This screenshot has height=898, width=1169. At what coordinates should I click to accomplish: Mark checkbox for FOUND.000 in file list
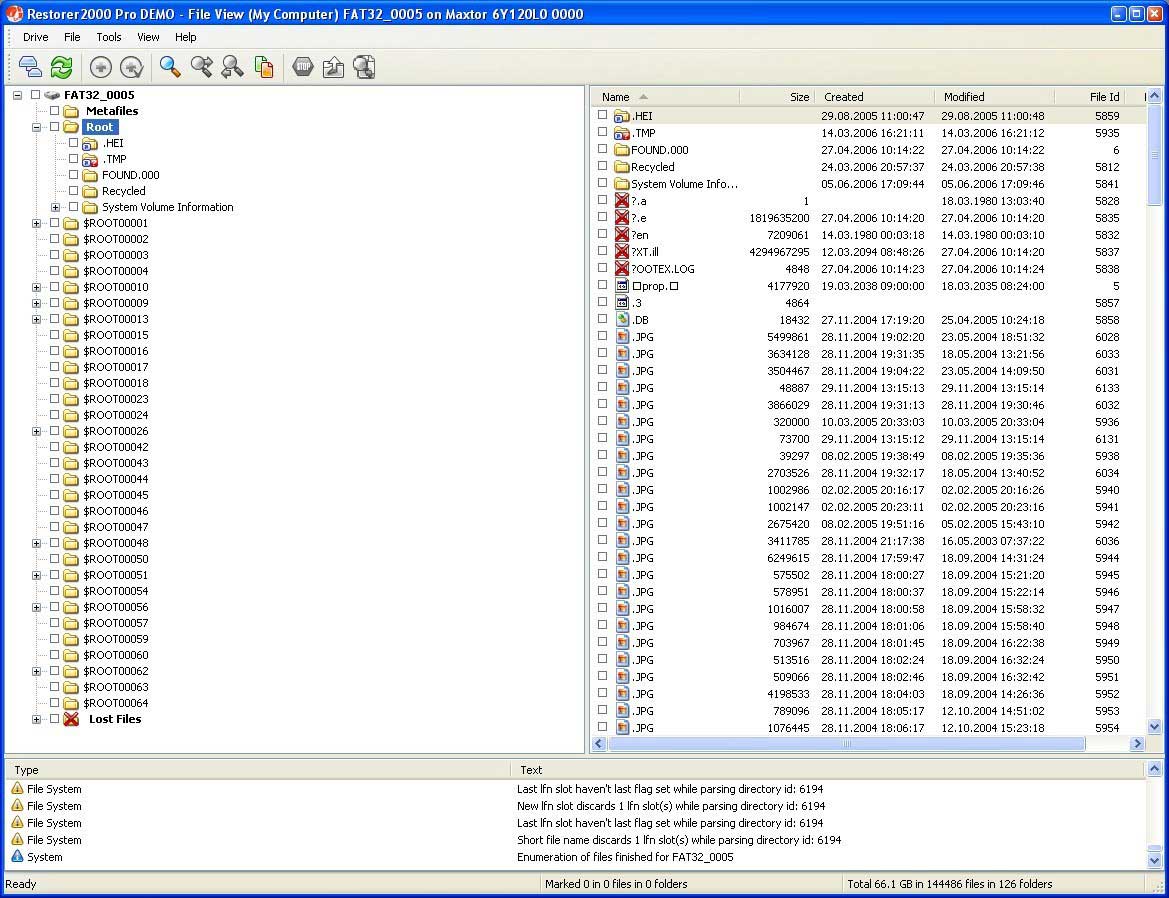602,149
